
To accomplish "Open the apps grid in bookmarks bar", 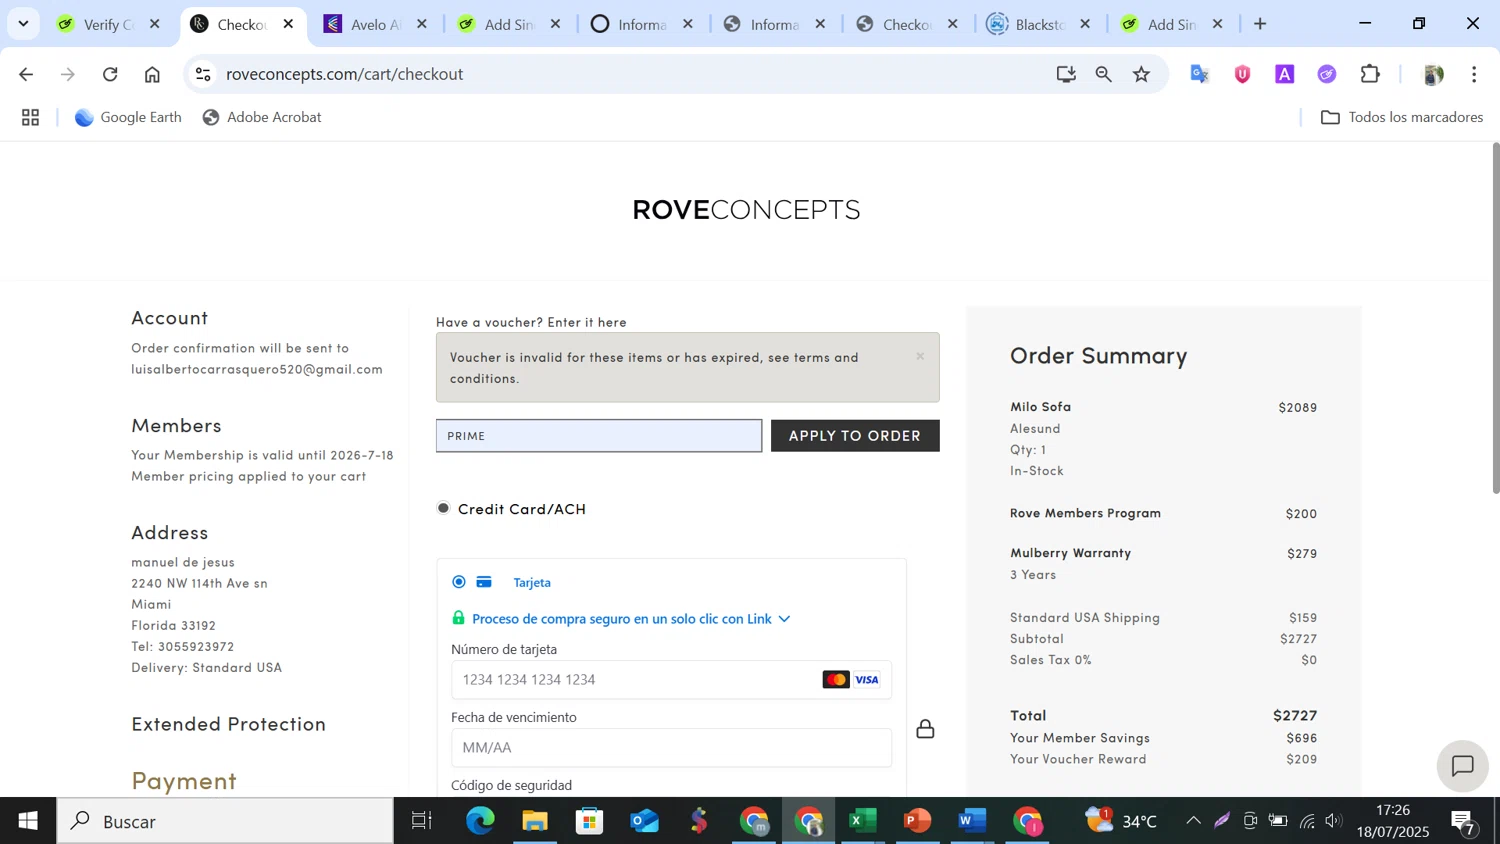I will (x=31, y=118).
